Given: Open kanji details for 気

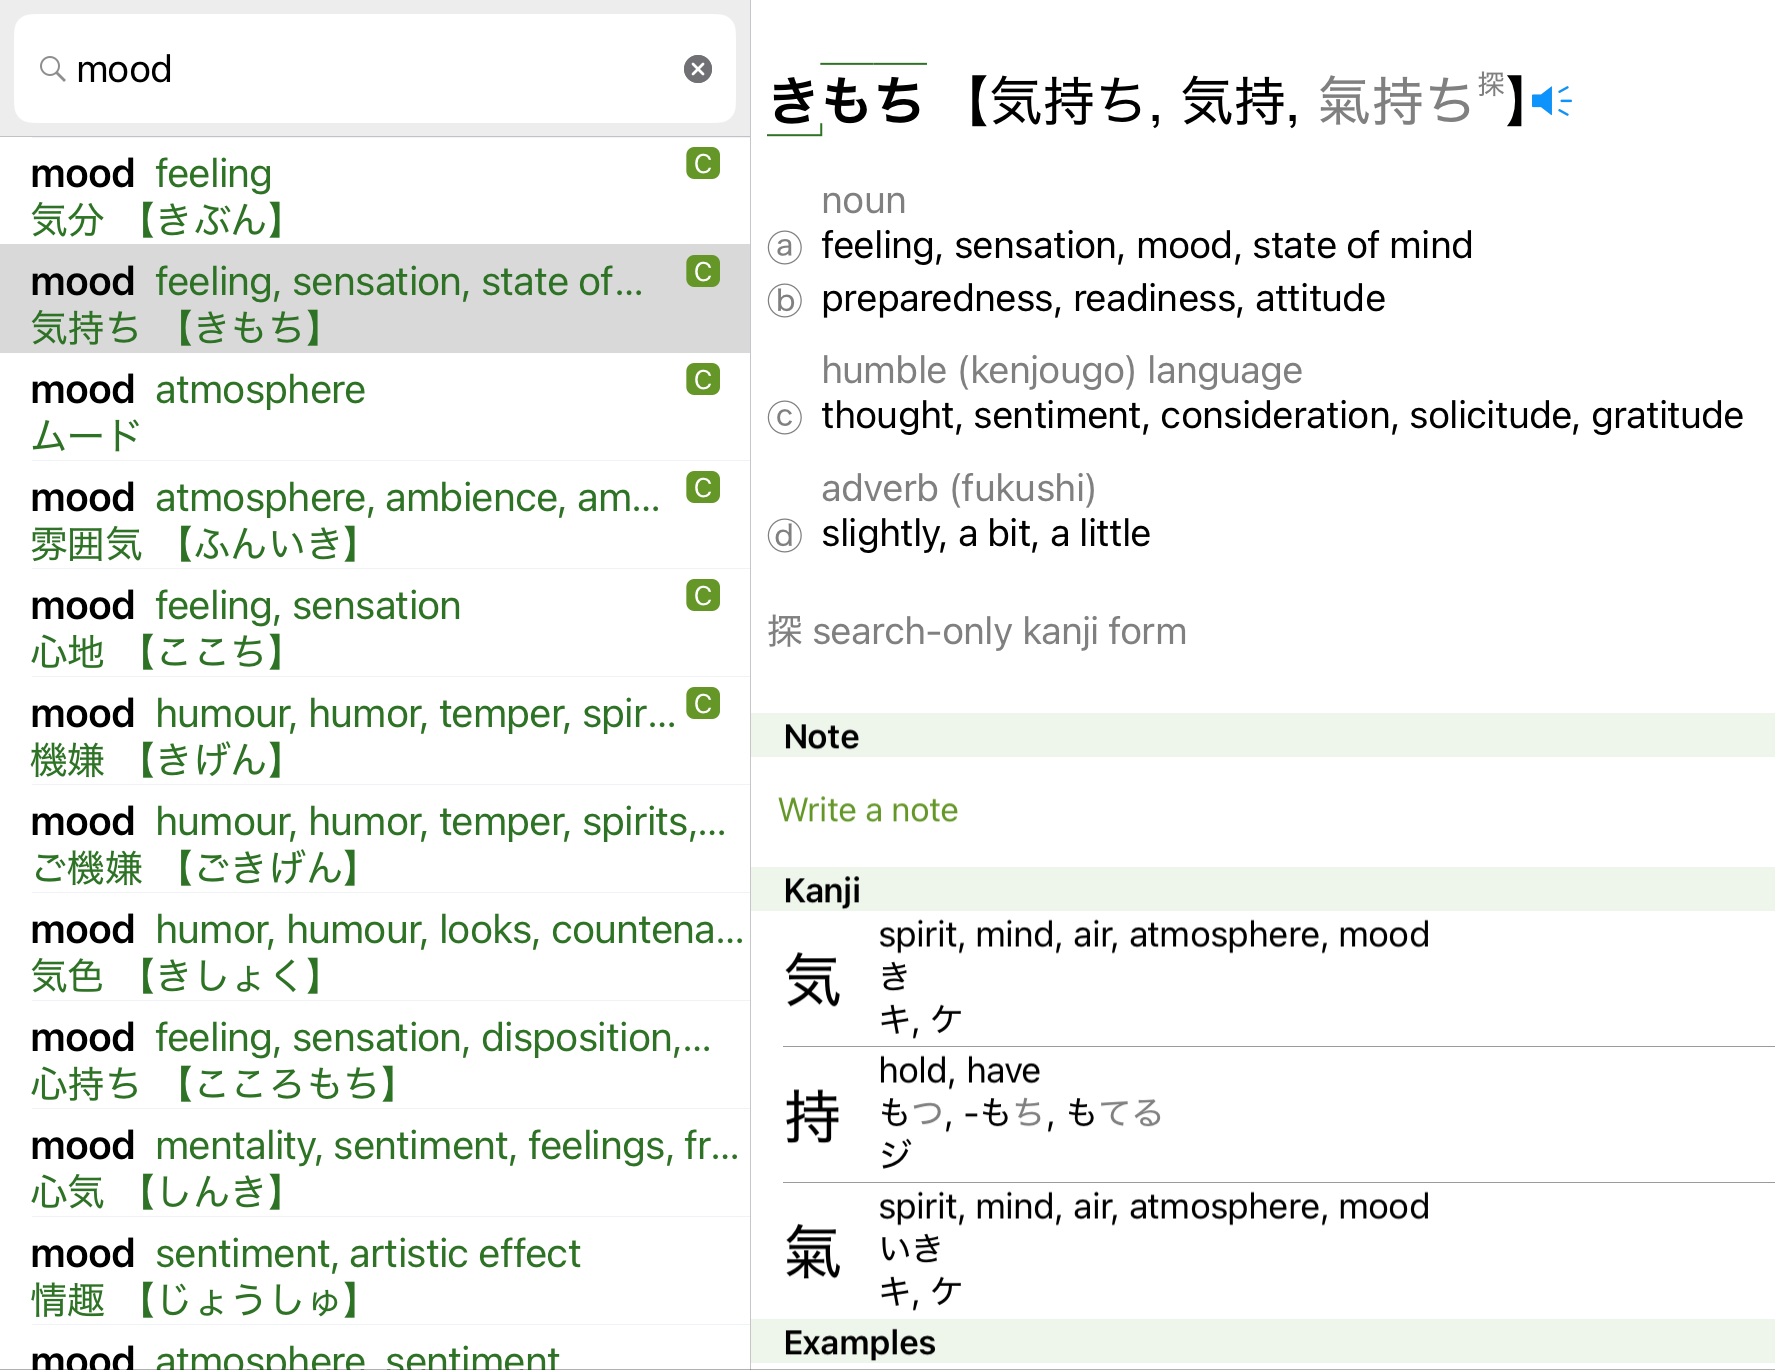Looking at the screenshot, I should coord(1263,978).
